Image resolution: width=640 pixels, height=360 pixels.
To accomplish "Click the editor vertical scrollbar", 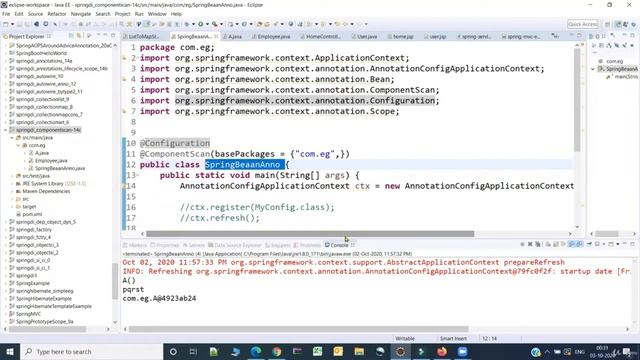I will click(x=577, y=100).
